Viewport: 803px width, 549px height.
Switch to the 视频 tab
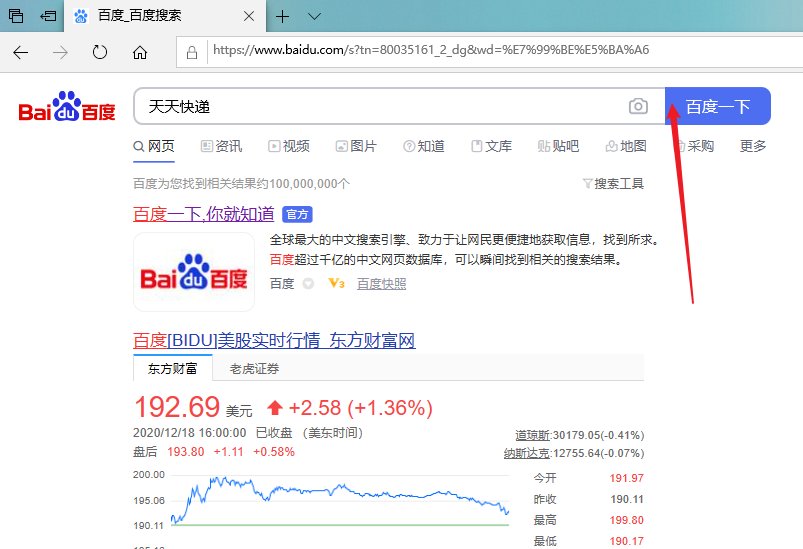pyautogui.click(x=289, y=146)
